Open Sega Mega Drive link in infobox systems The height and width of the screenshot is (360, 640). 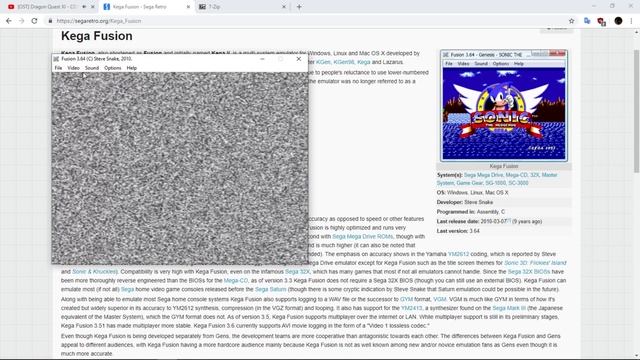coord(484,175)
